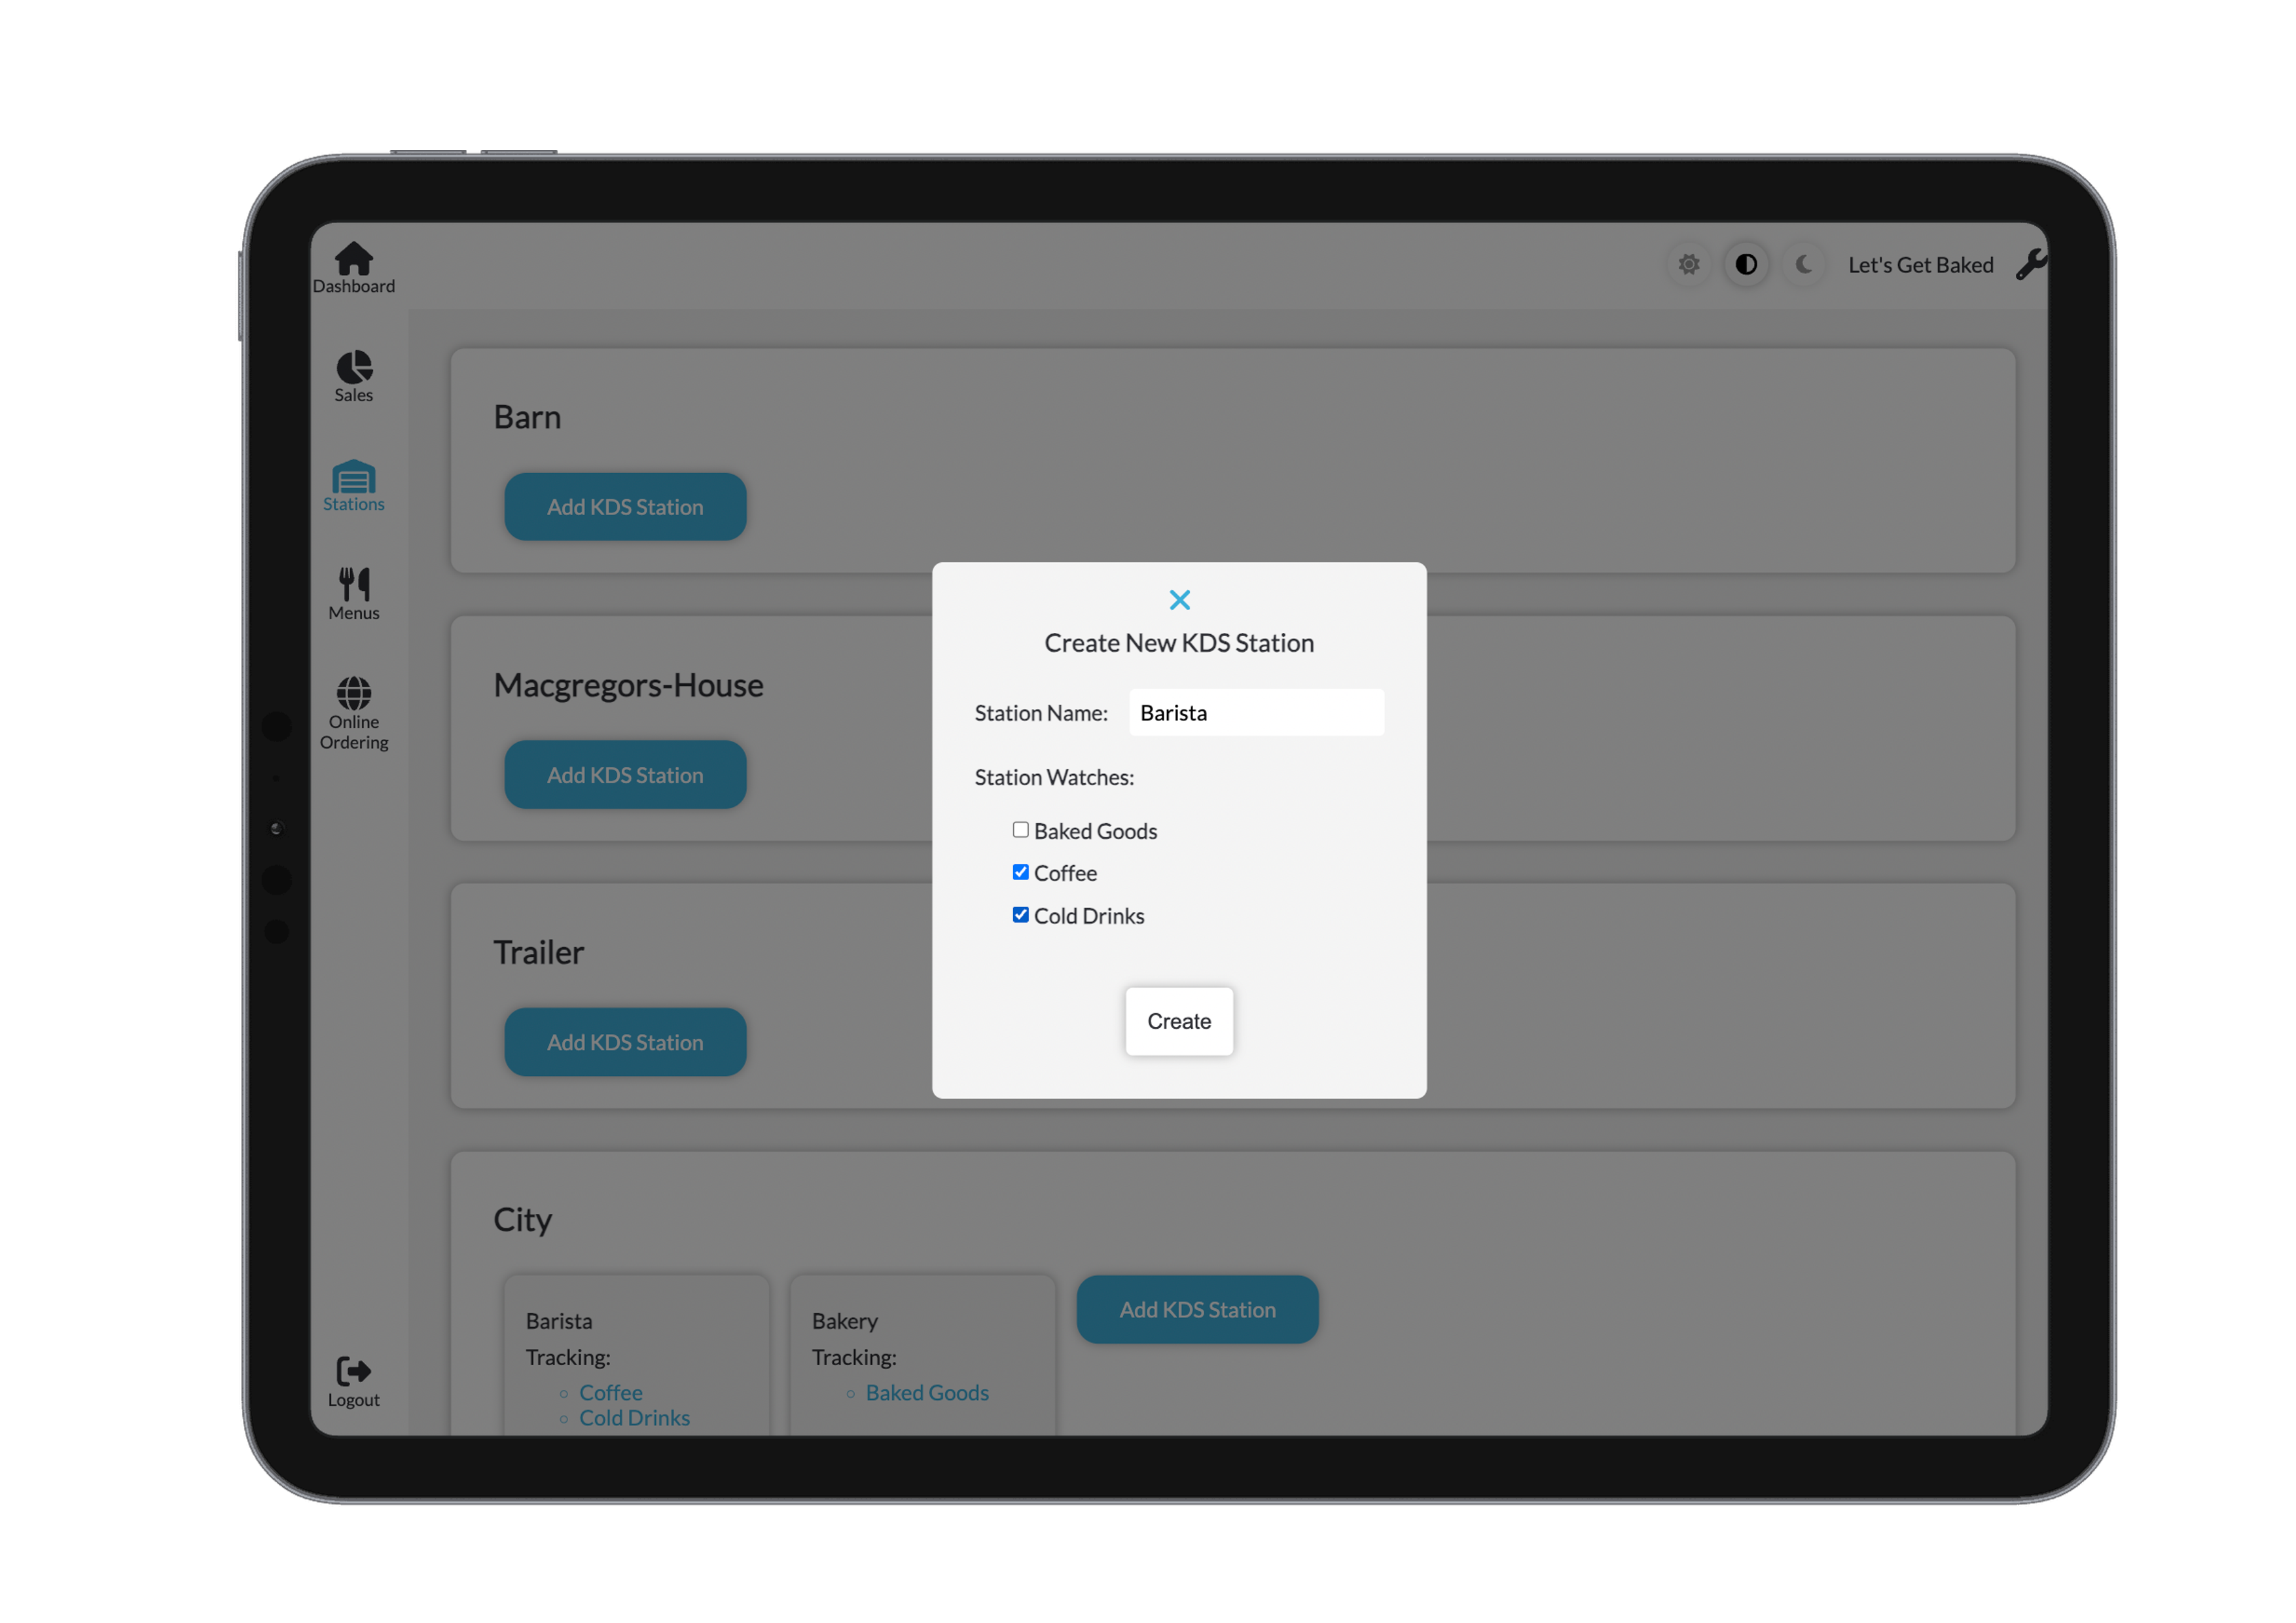Add a KDS Station to the Barn
Image resolution: width=2296 pixels, height=1623 pixels.
click(625, 507)
